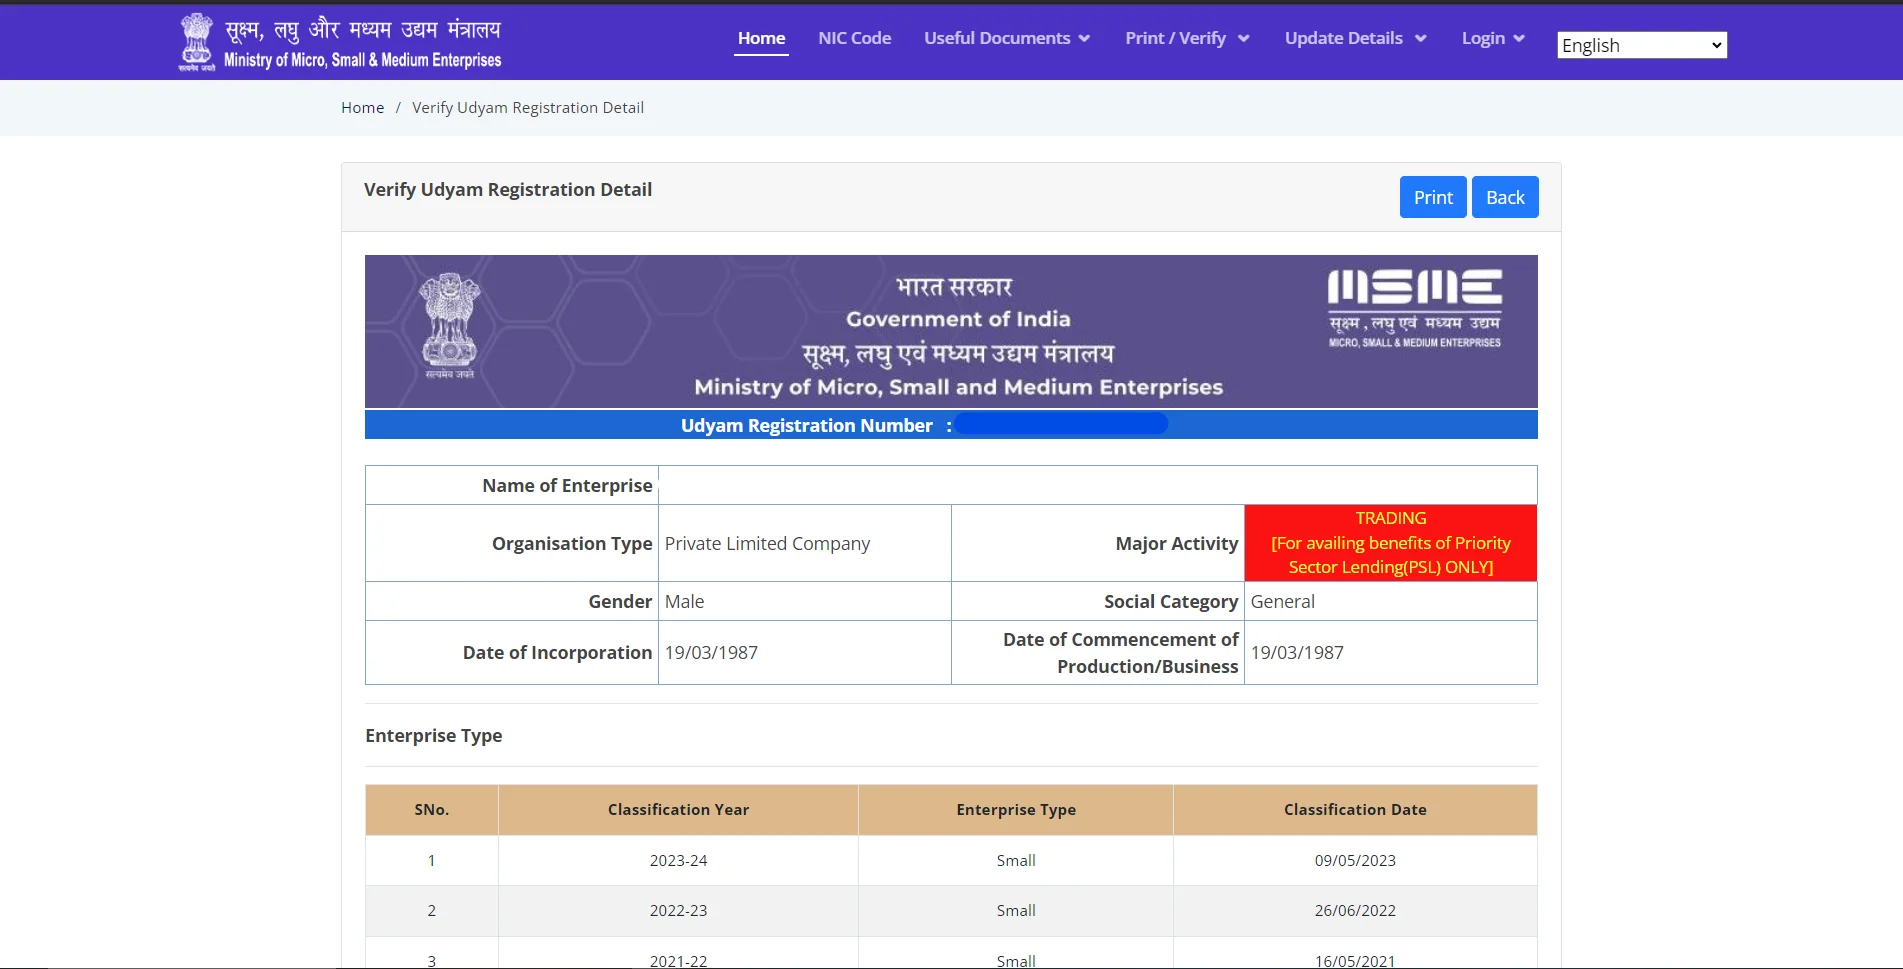Click the Enterprise Type section heading
Image resolution: width=1903 pixels, height=969 pixels.
pyautogui.click(x=433, y=735)
